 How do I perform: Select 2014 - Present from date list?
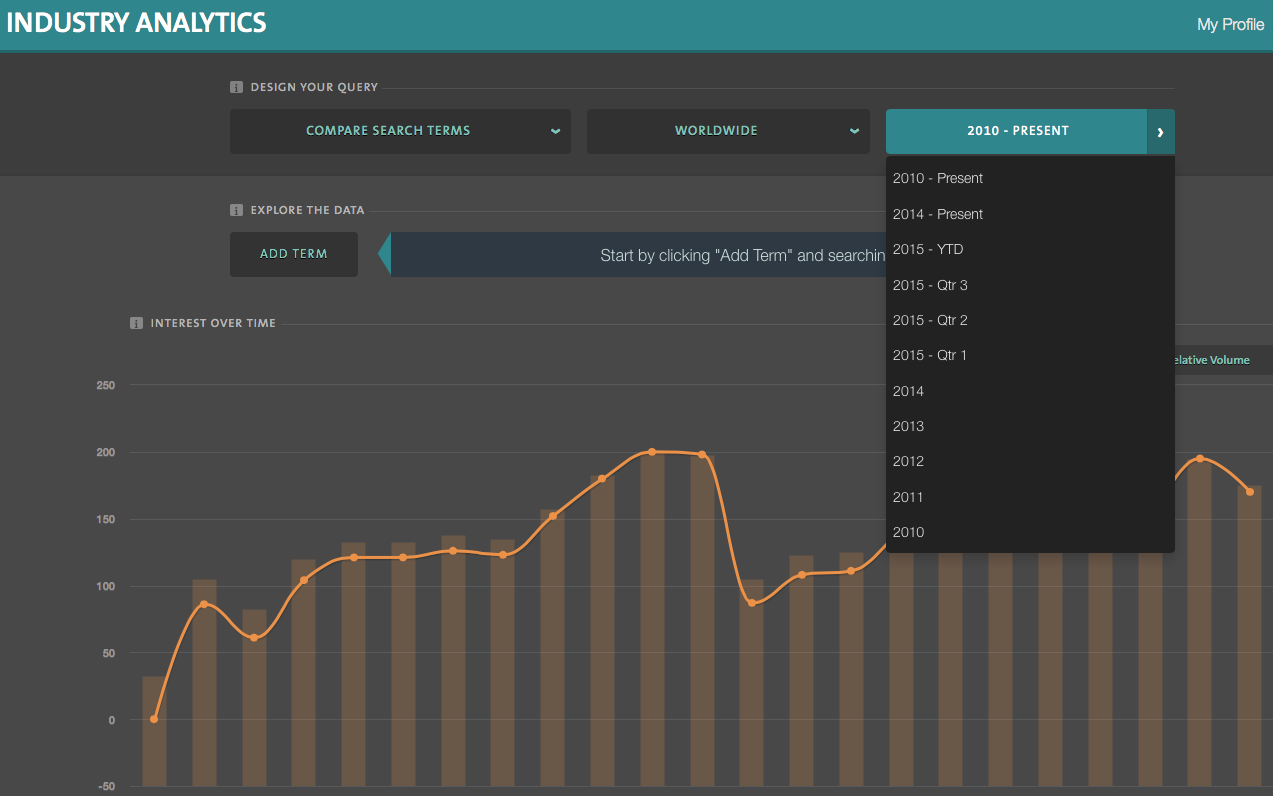coord(938,214)
